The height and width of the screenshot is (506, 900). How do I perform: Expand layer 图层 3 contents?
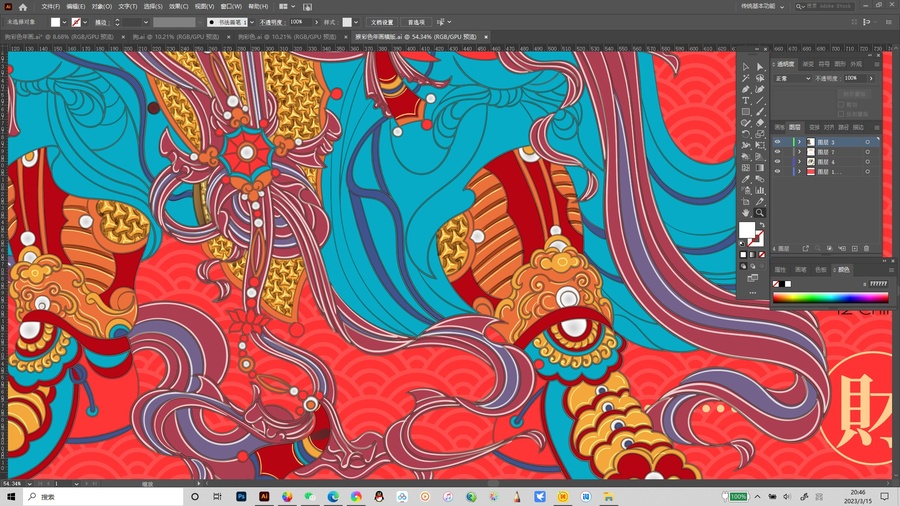tap(799, 142)
